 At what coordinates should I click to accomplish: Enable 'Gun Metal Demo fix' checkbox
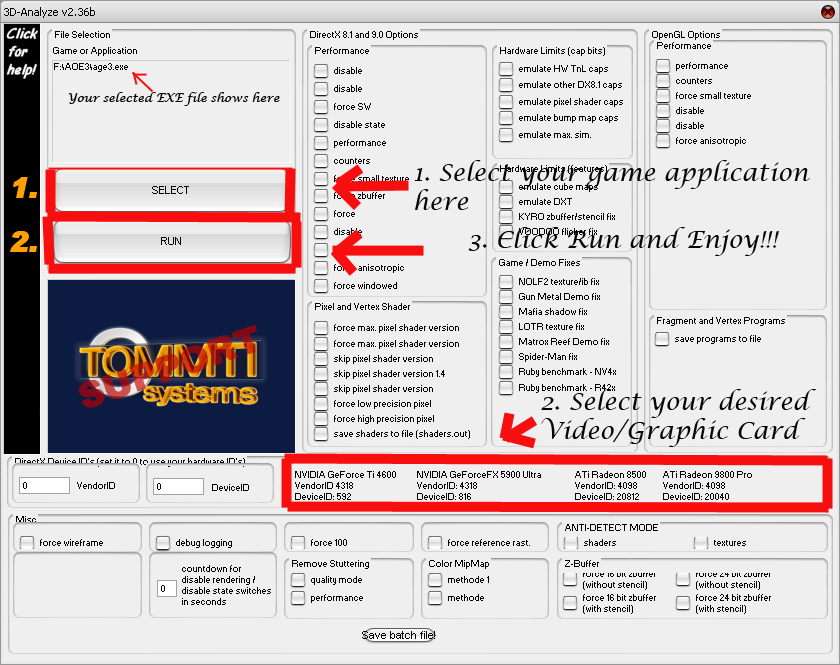click(x=506, y=296)
